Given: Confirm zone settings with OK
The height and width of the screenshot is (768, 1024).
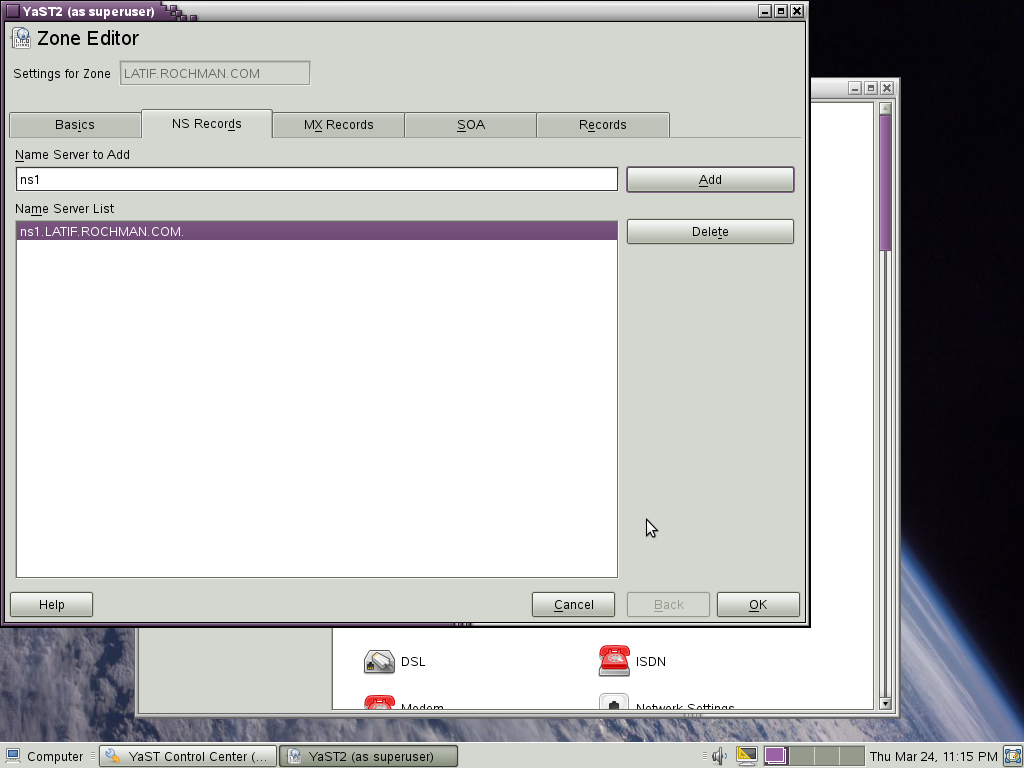Looking at the screenshot, I should tap(758, 605).
